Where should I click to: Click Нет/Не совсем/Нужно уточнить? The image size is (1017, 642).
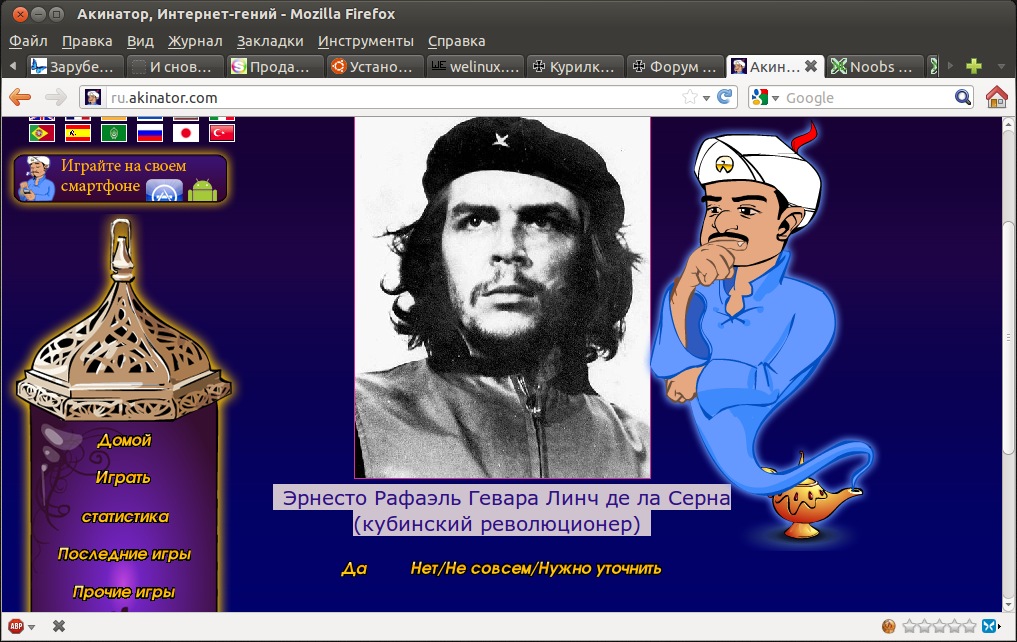(x=536, y=569)
